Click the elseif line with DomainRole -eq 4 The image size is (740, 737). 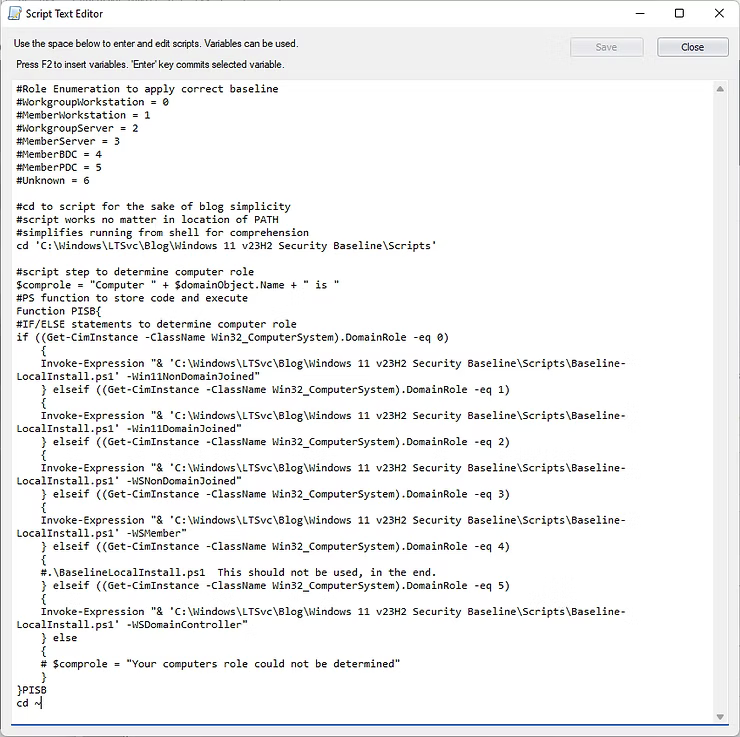[x=275, y=546]
